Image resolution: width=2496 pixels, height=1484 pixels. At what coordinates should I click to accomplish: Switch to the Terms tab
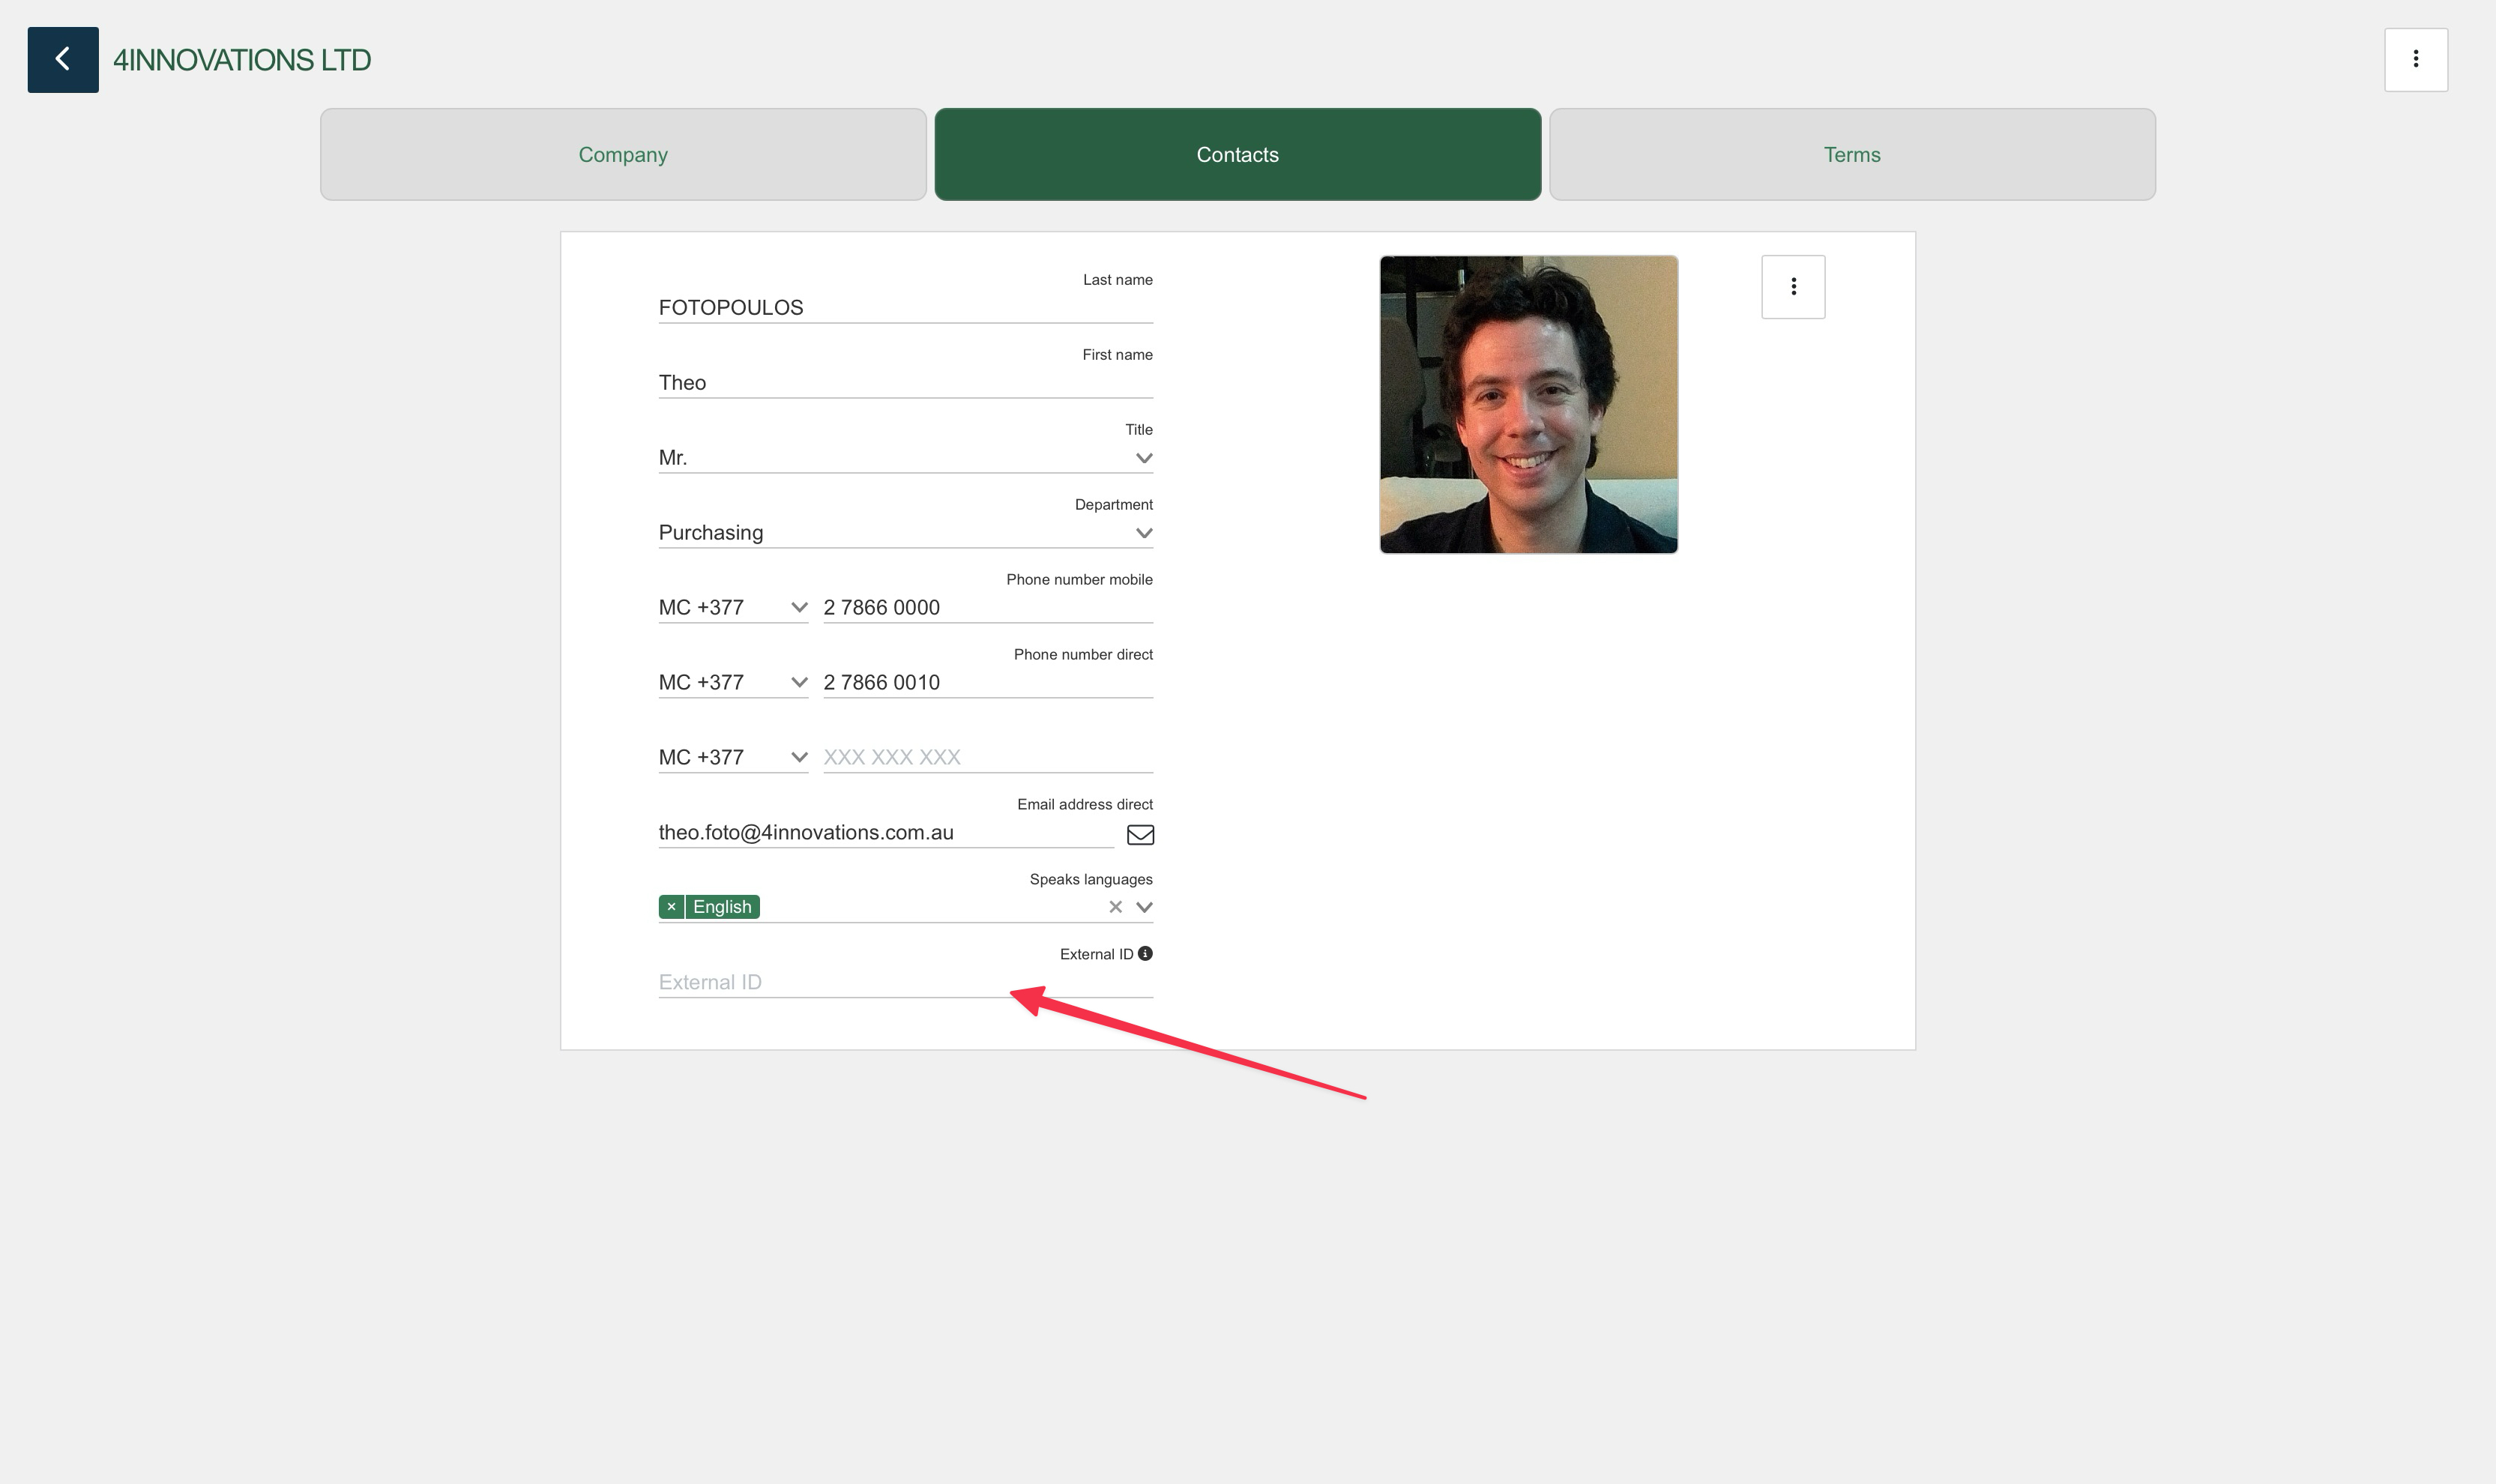[x=1851, y=154]
